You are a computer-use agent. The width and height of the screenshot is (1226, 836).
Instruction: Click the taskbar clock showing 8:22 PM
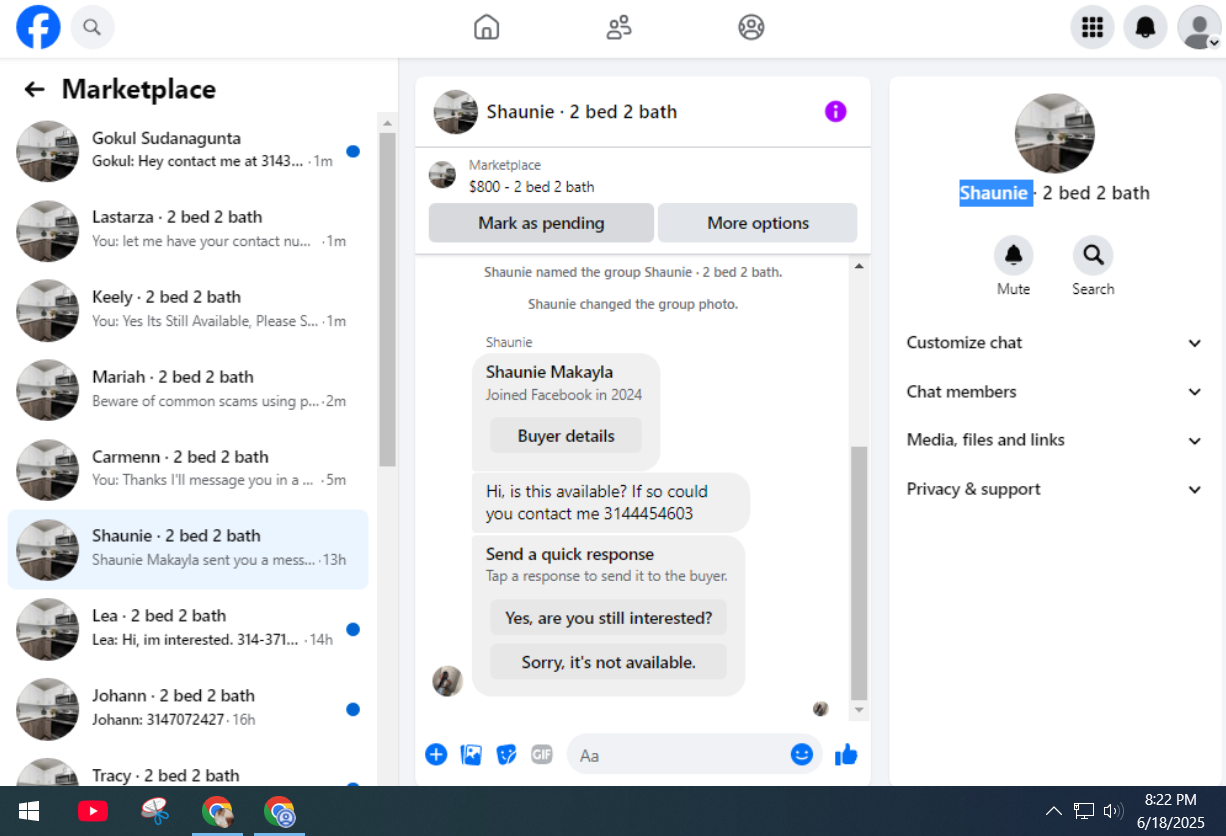tap(1170, 811)
